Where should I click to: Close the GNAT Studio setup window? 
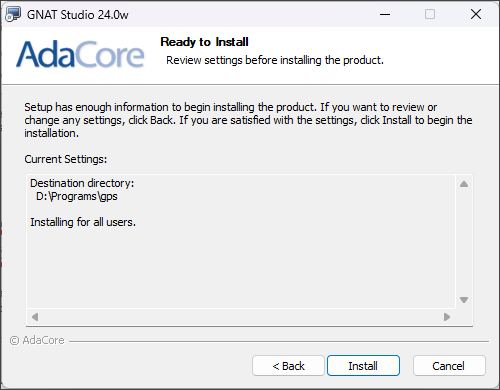click(476, 14)
